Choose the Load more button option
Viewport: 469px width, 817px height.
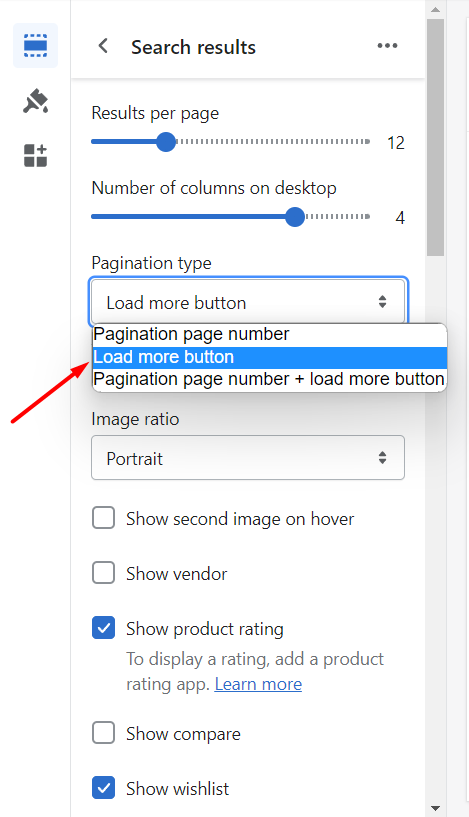coord(269,357)
